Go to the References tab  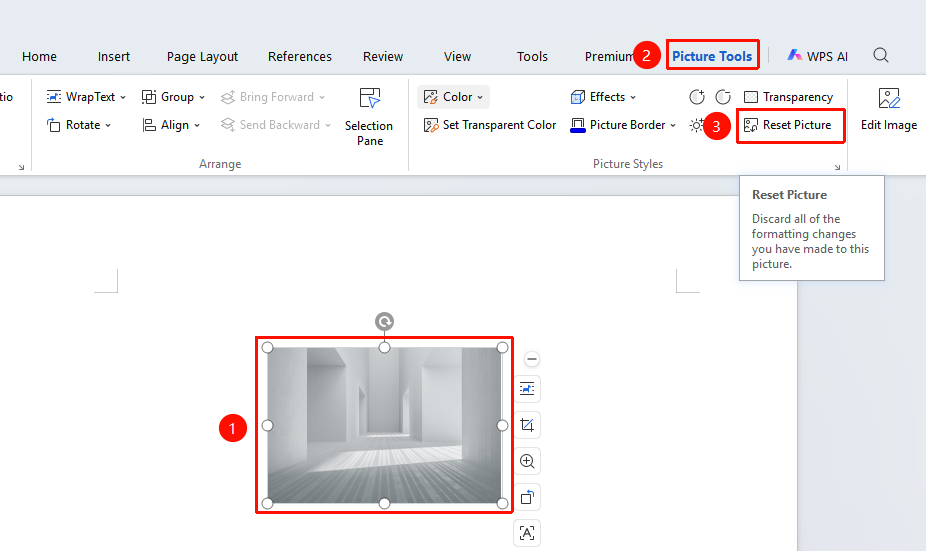(299, 57)
